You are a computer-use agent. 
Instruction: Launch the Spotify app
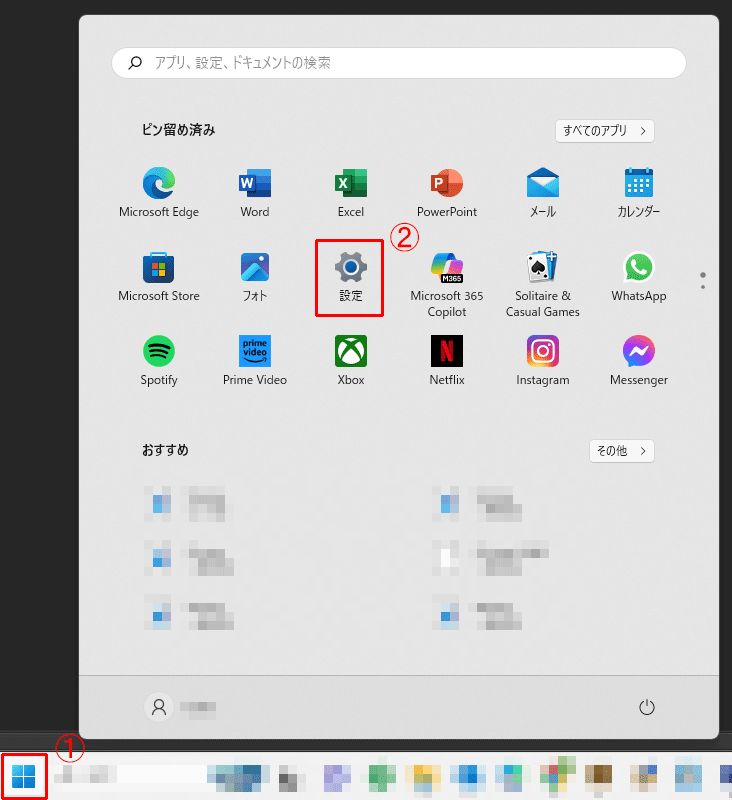pos(159,361)
